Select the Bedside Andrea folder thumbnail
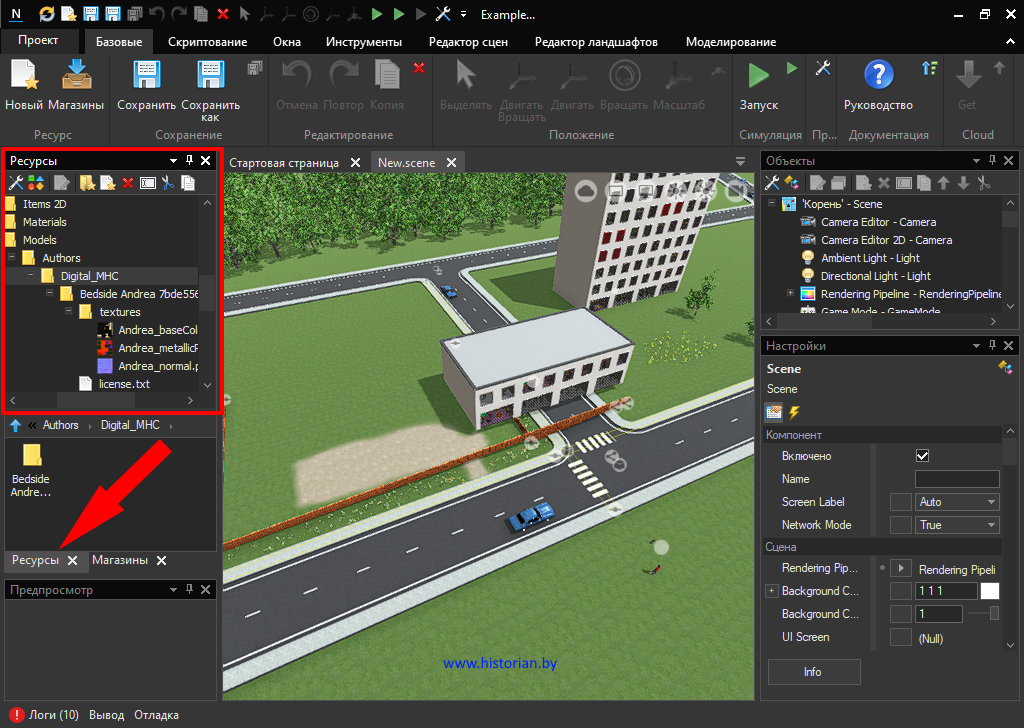 coord(32,456)
